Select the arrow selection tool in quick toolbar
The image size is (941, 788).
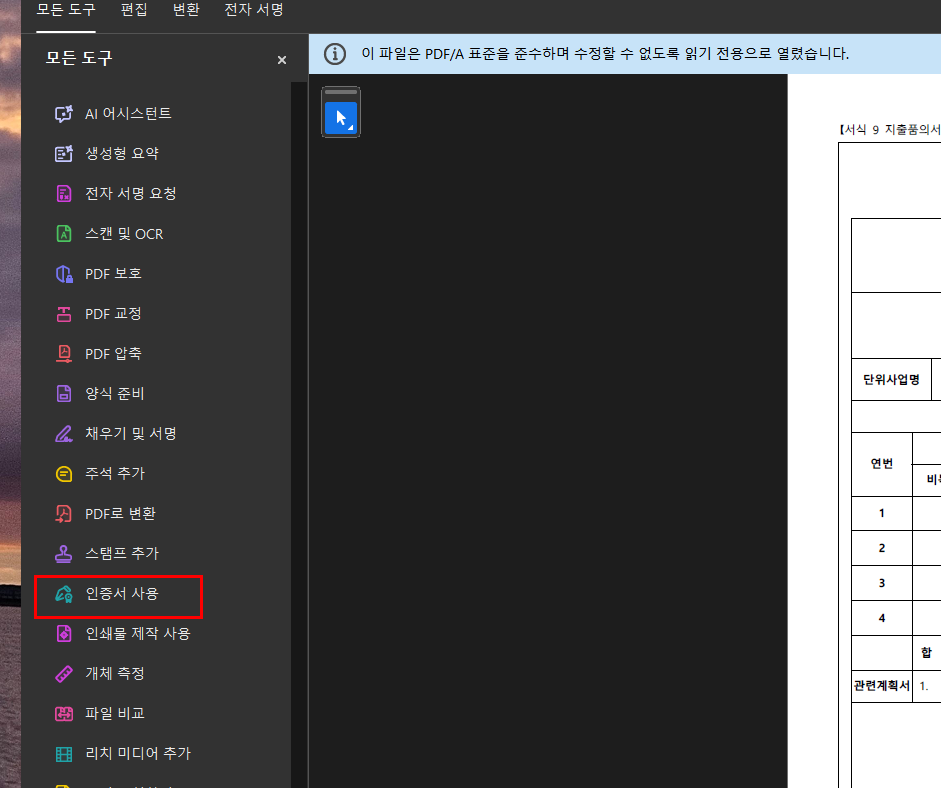pyautogui.click(x=341, y=118)
